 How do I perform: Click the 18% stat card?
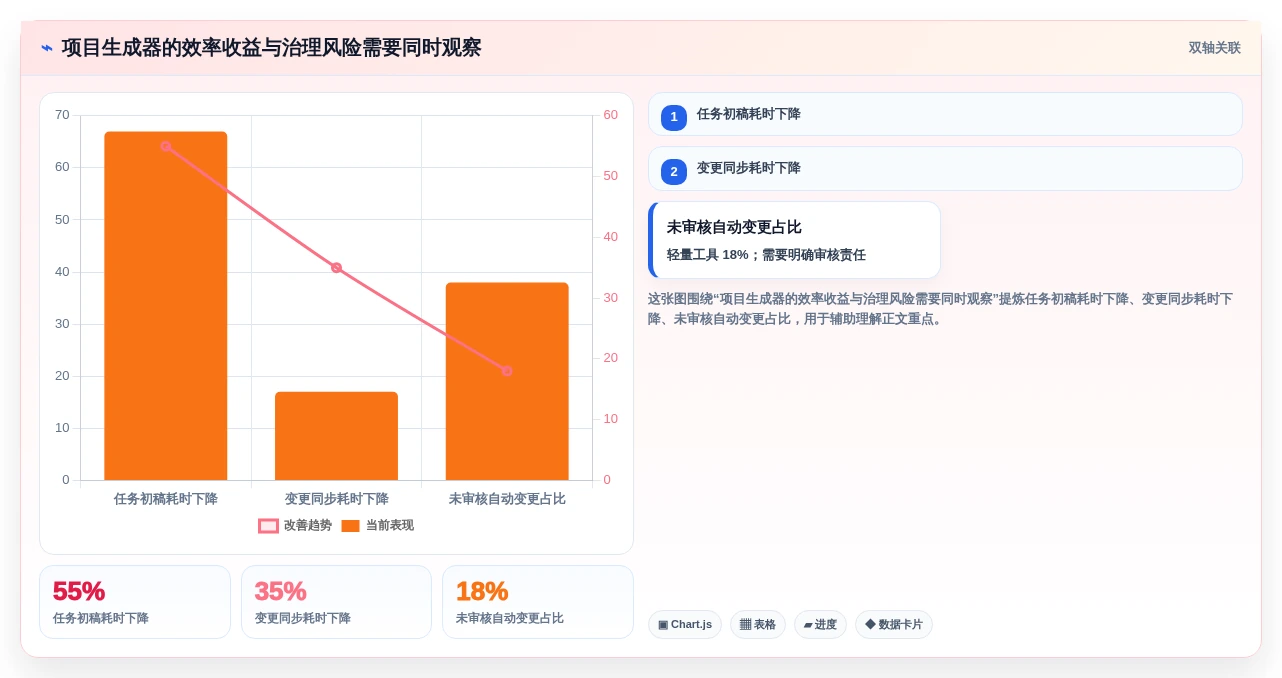pyautogui.click(x=538, y=602)
